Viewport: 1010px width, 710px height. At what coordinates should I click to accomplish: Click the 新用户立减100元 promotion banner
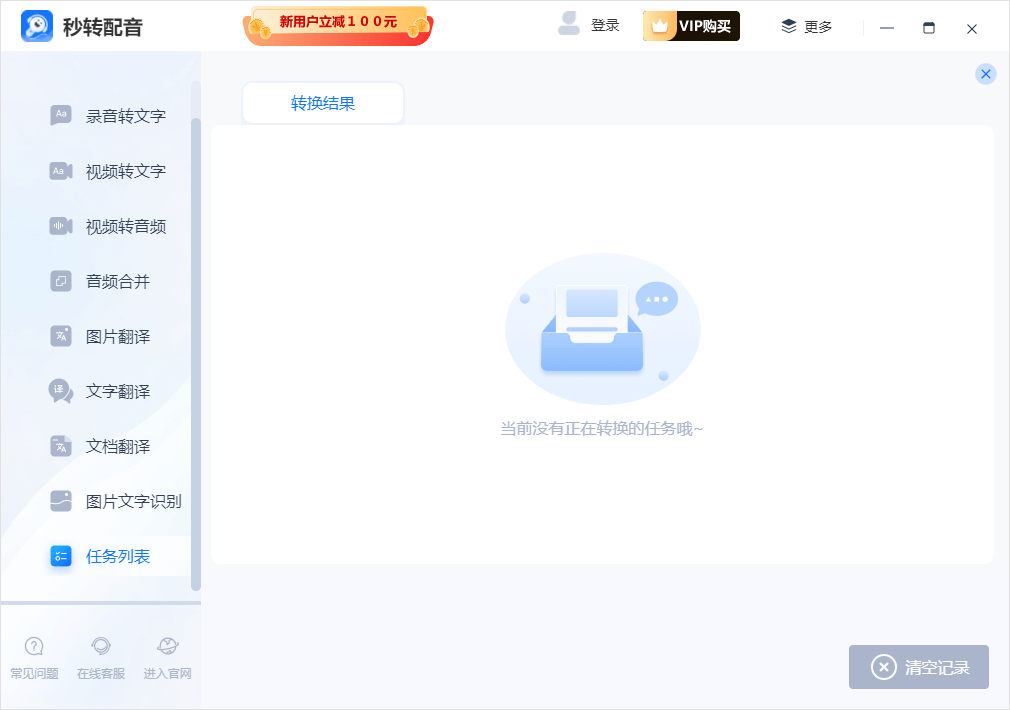point(338,26)
